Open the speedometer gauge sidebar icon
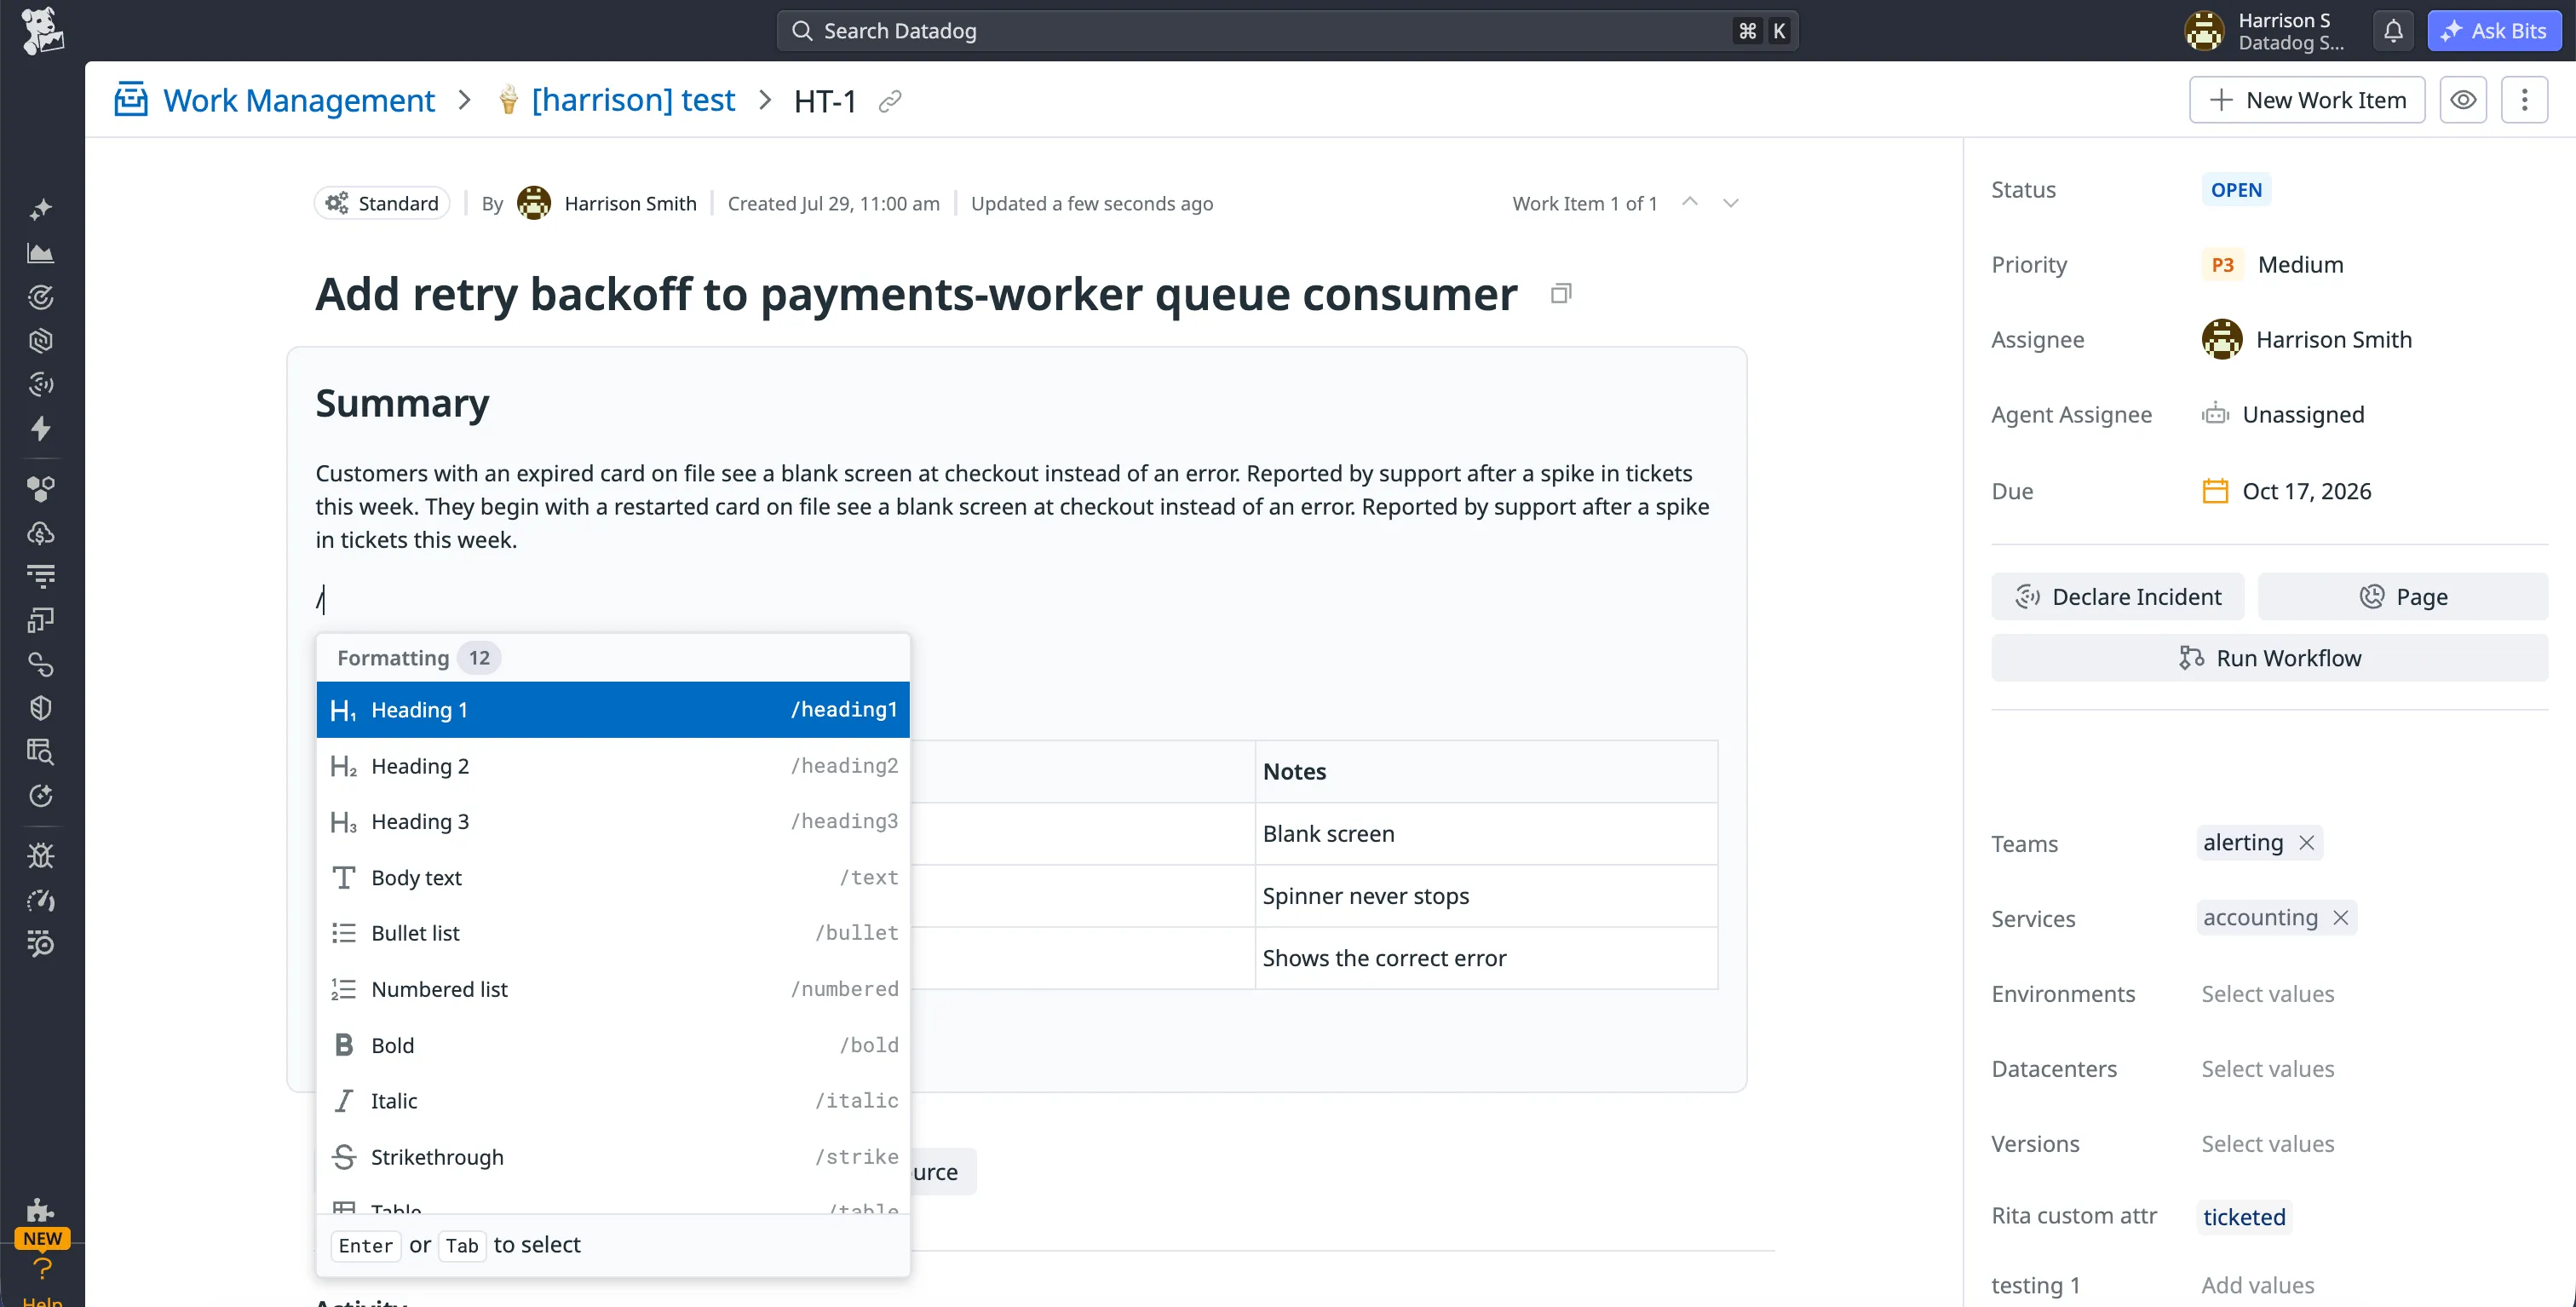The image size is (2576, 1307). click(x=41, y=900)
